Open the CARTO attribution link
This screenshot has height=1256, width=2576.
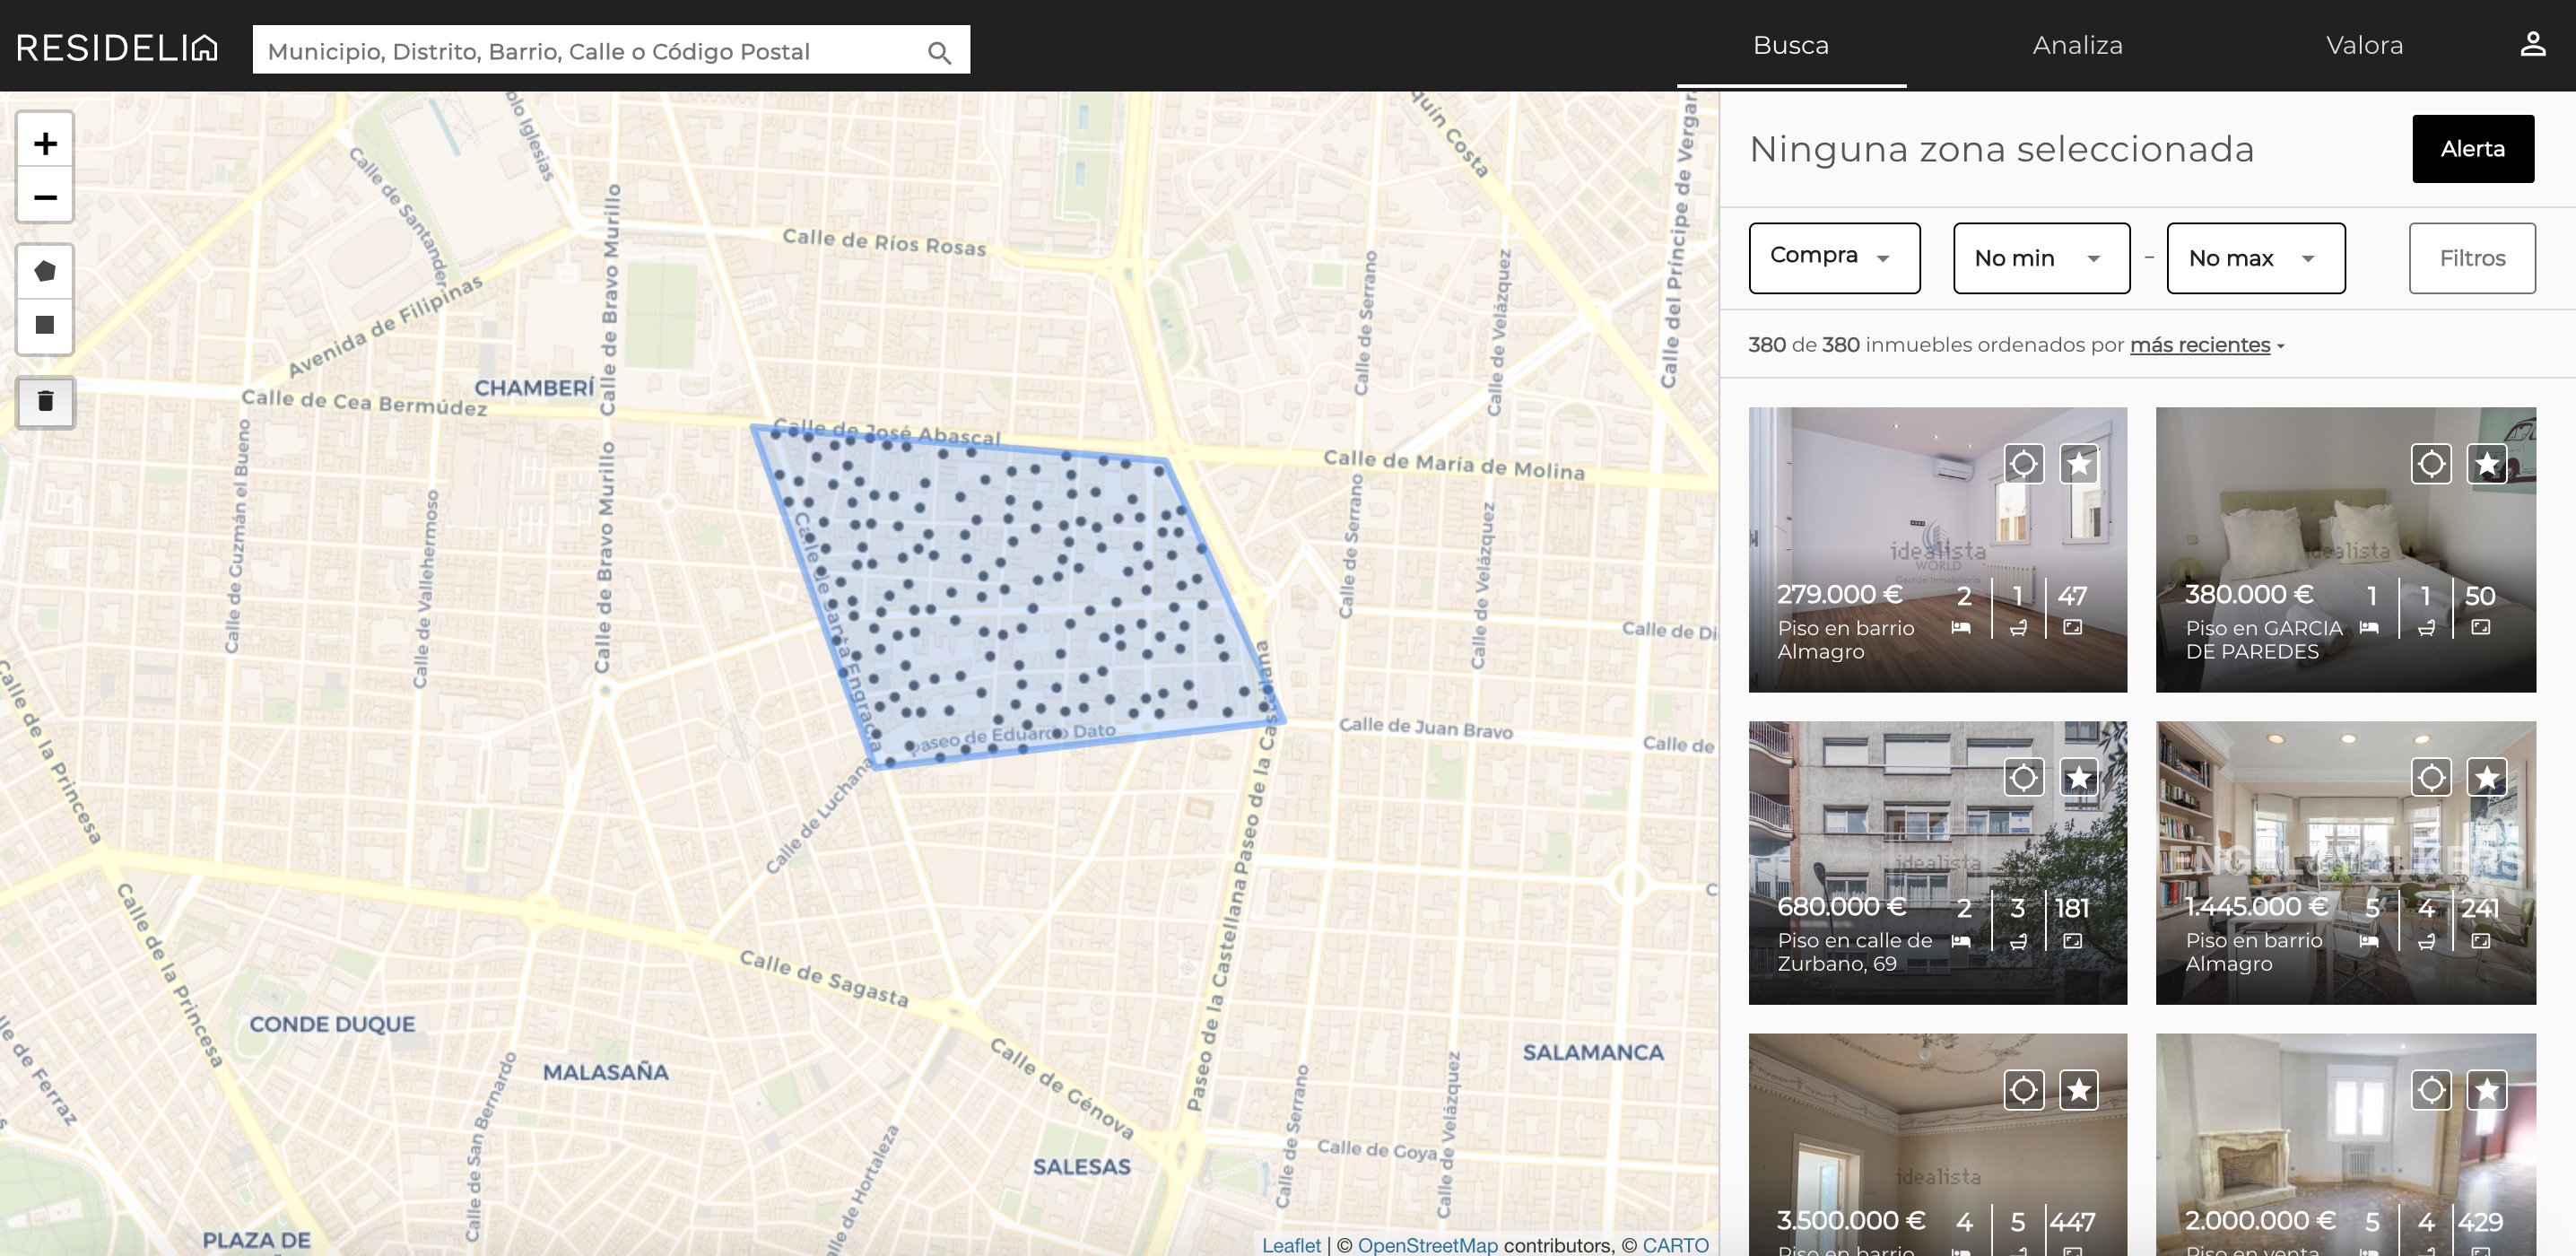(1675, 1245)
